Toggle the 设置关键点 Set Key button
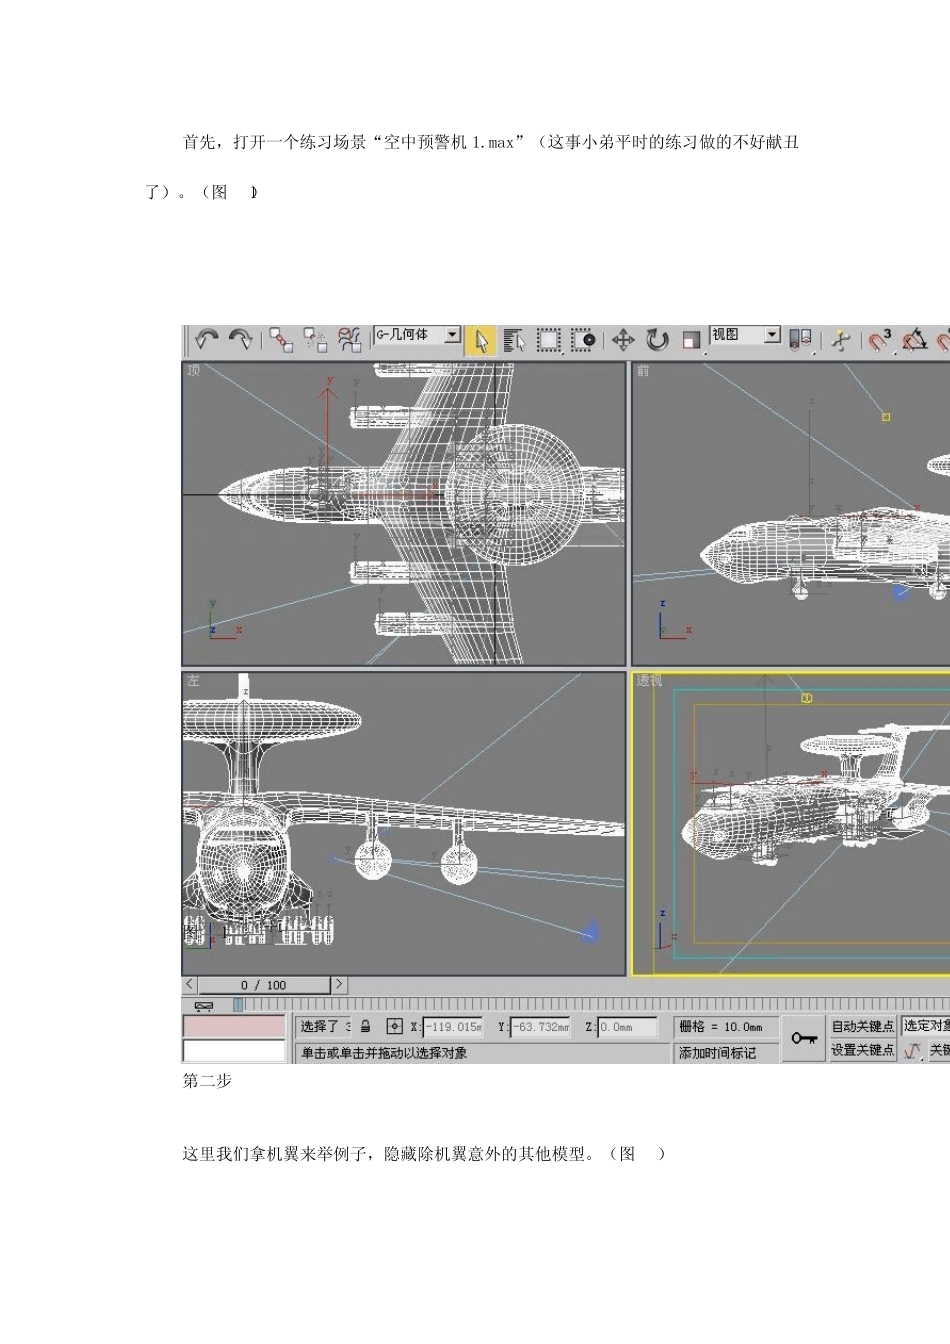Image resolution: width=950 pixels, height=1344 pixels. 863,1050
